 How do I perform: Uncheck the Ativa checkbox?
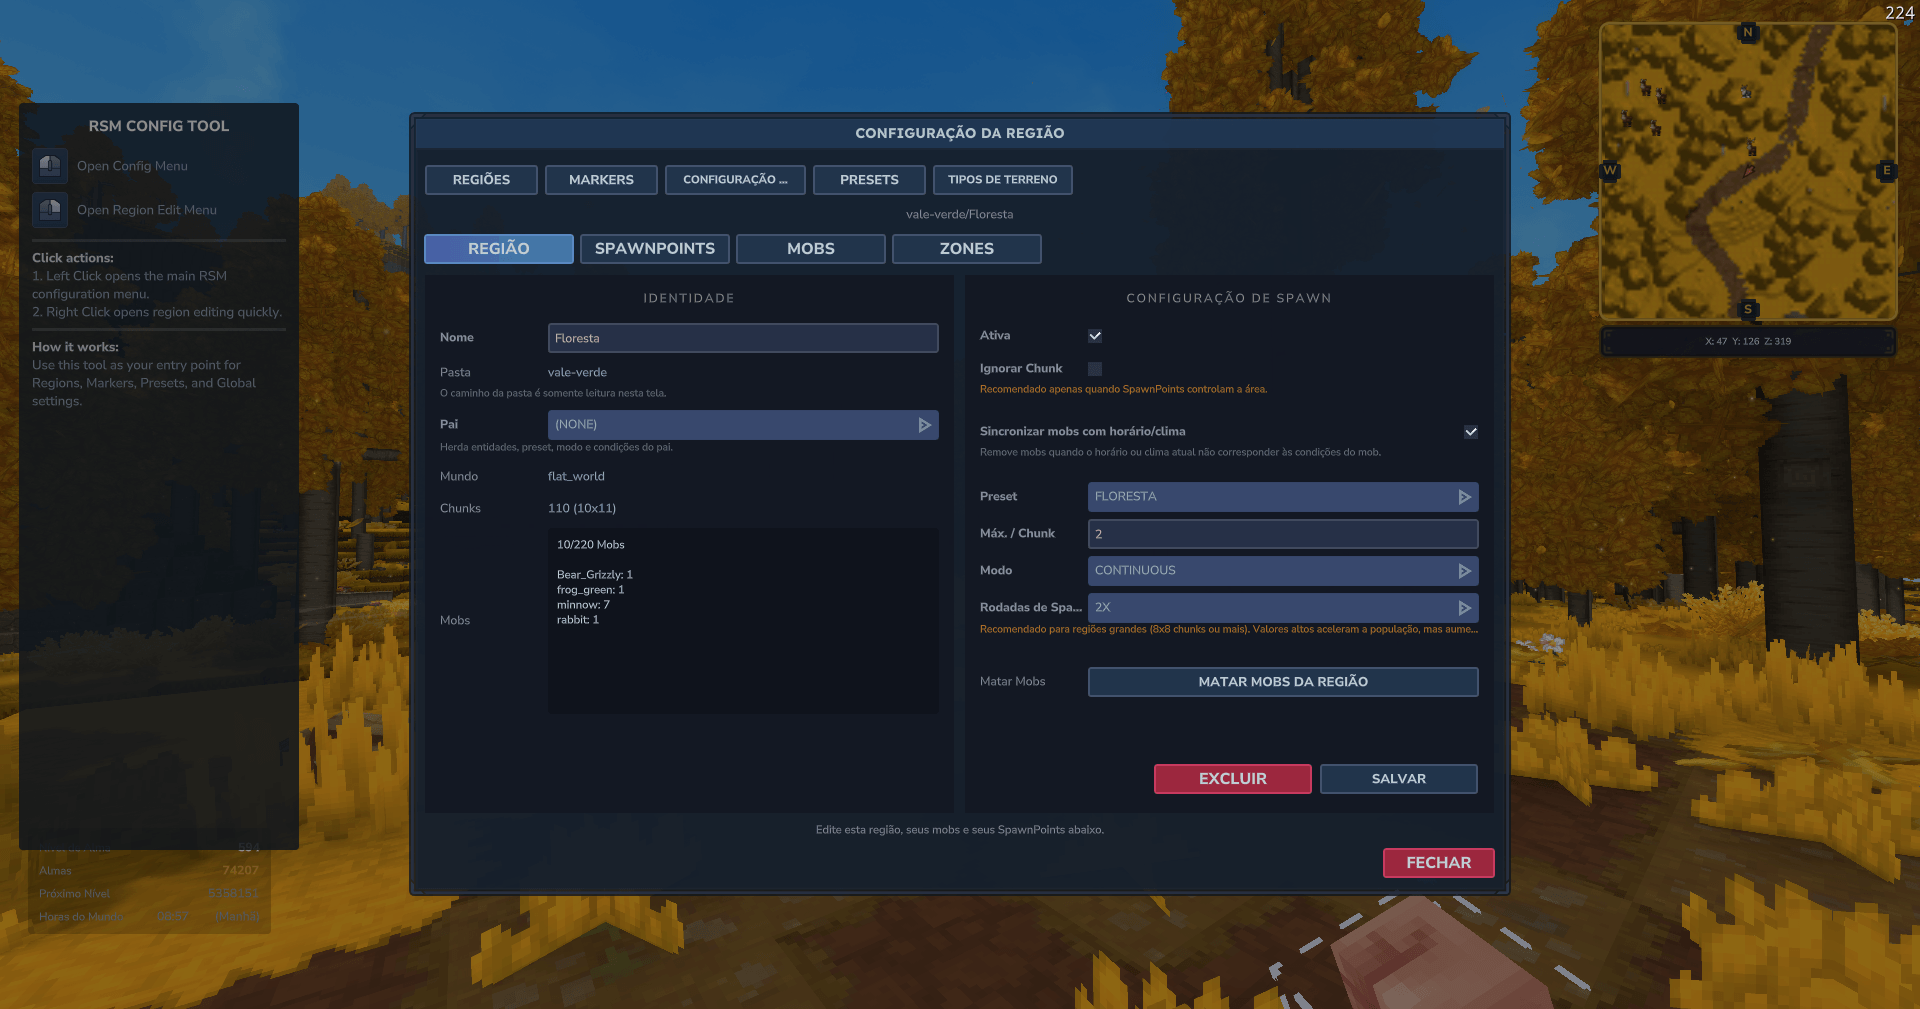[1095, 336]
